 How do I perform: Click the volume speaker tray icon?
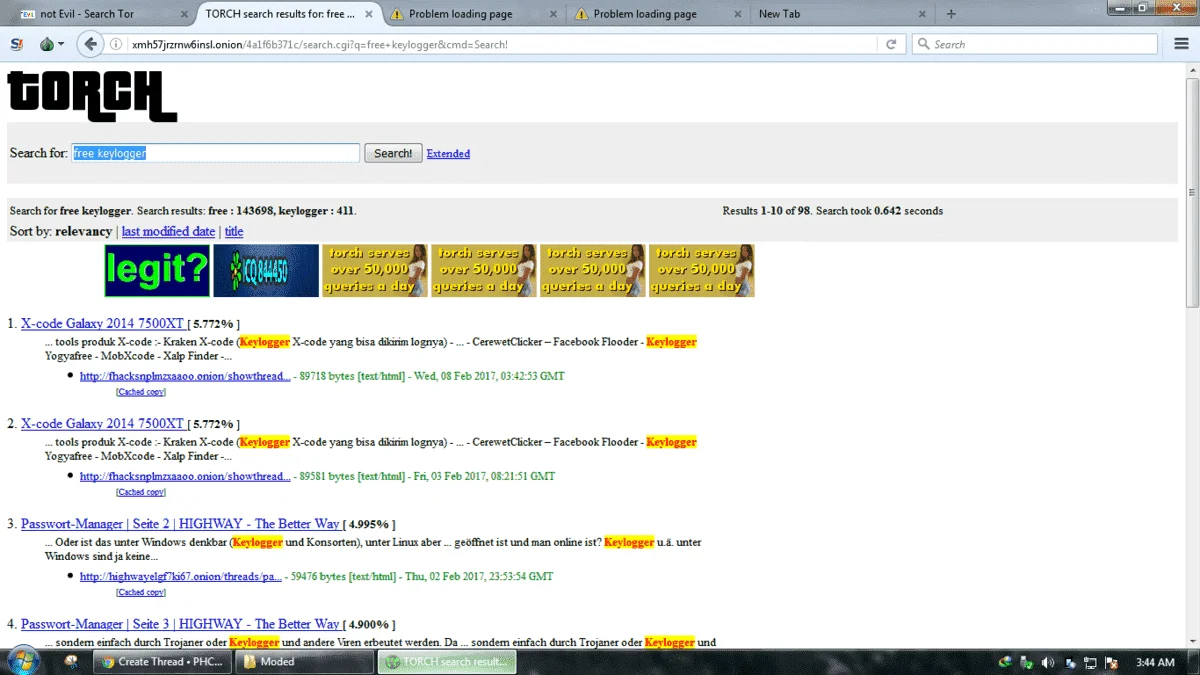coord(1047,662)
